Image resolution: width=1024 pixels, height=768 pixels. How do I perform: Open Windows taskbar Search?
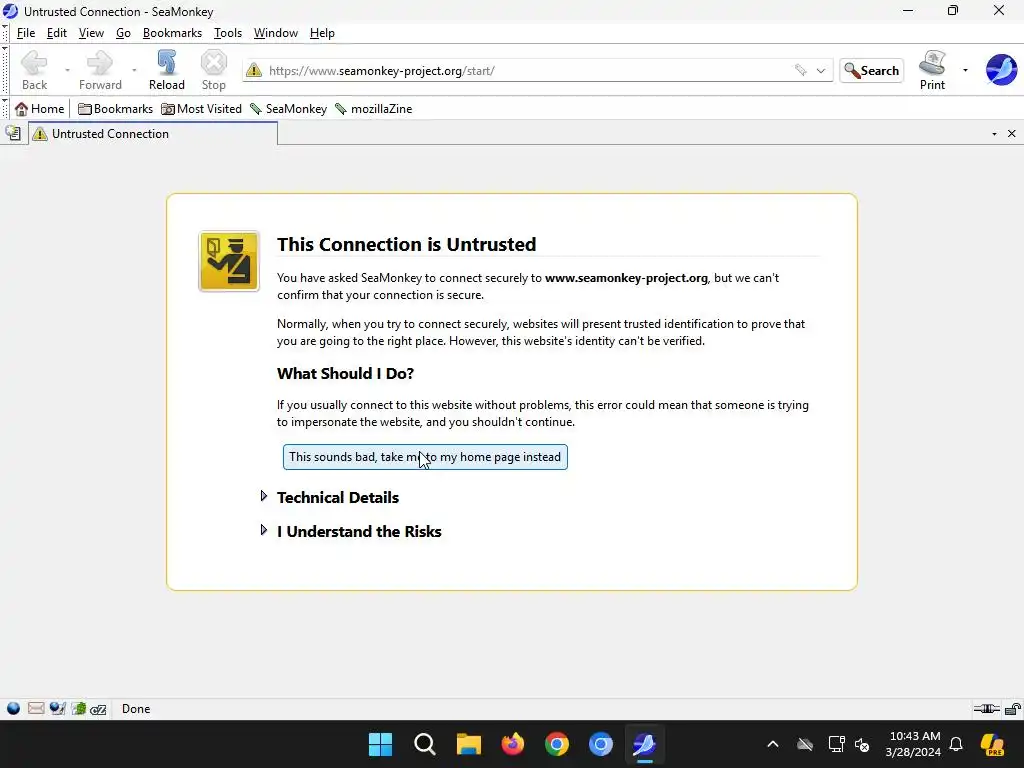coord(424,744)
